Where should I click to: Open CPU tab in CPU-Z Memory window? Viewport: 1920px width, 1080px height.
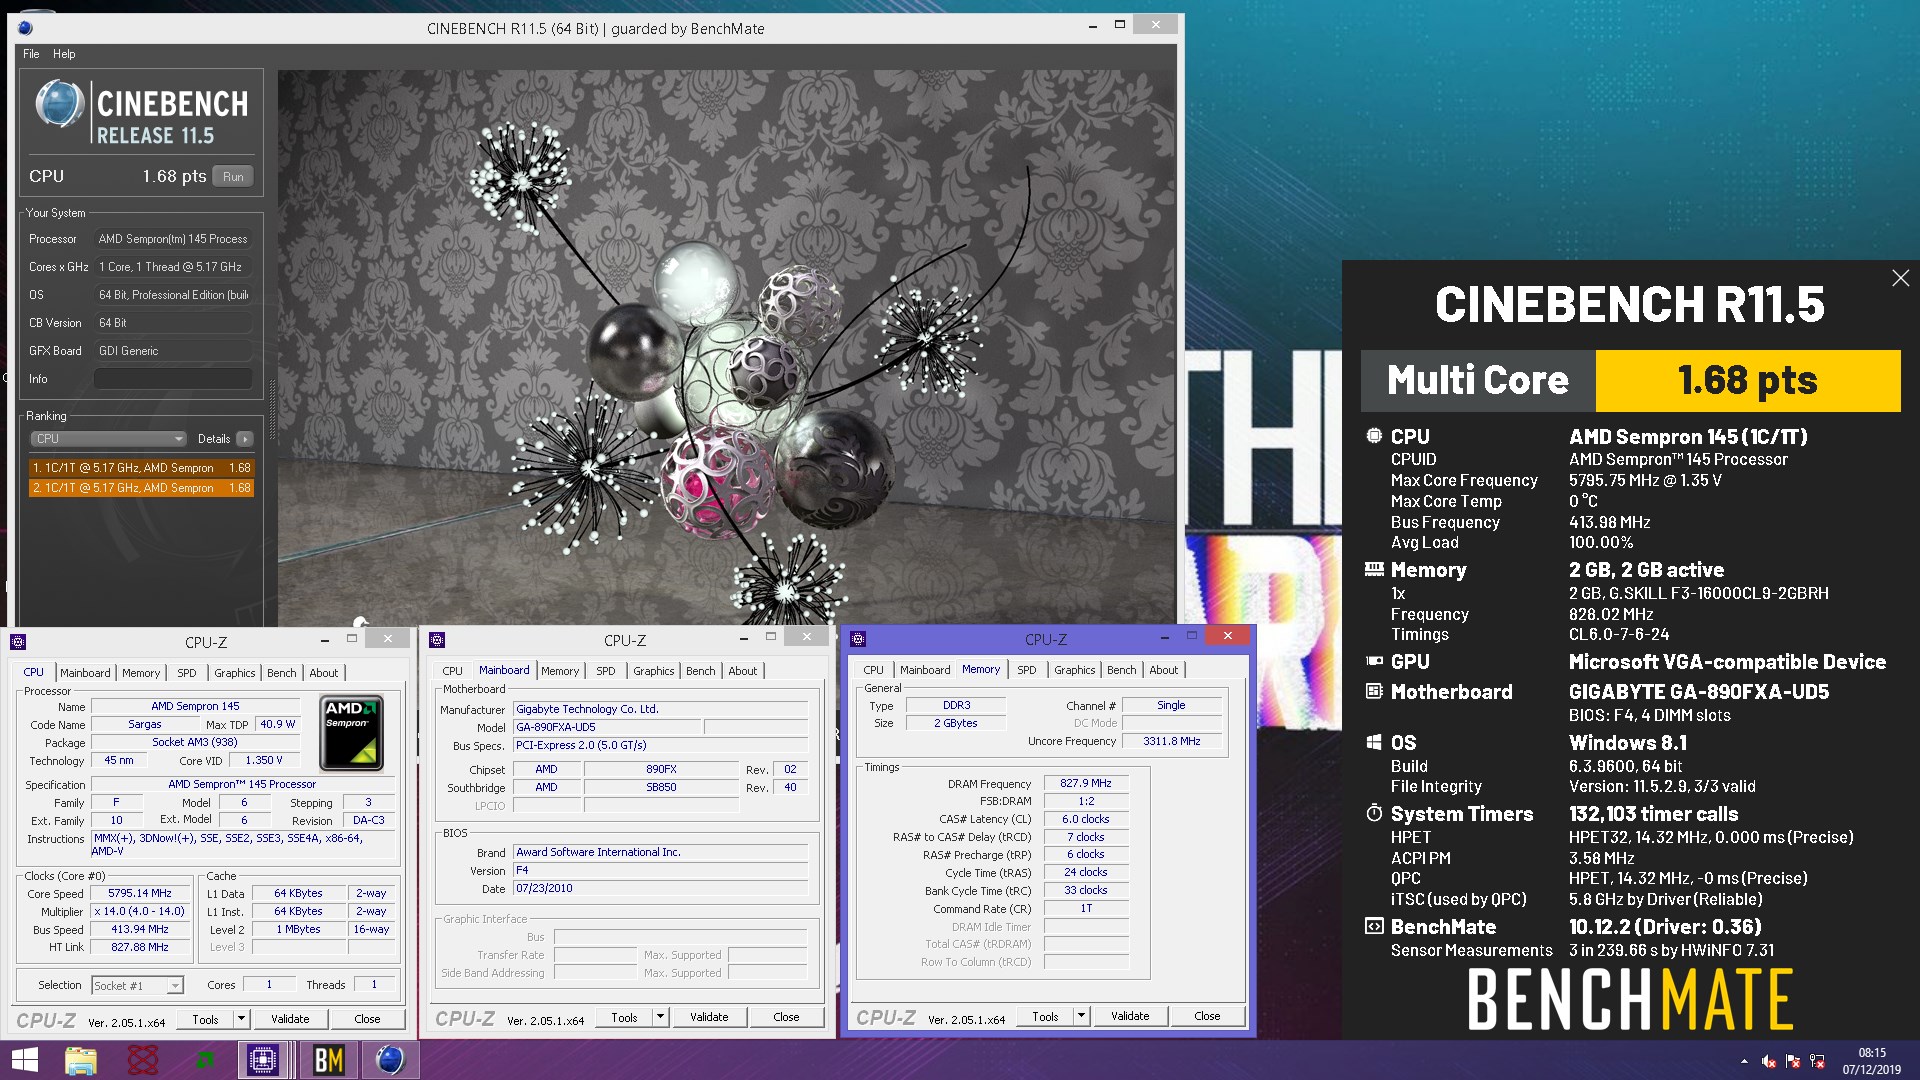[x=873, y=670]
